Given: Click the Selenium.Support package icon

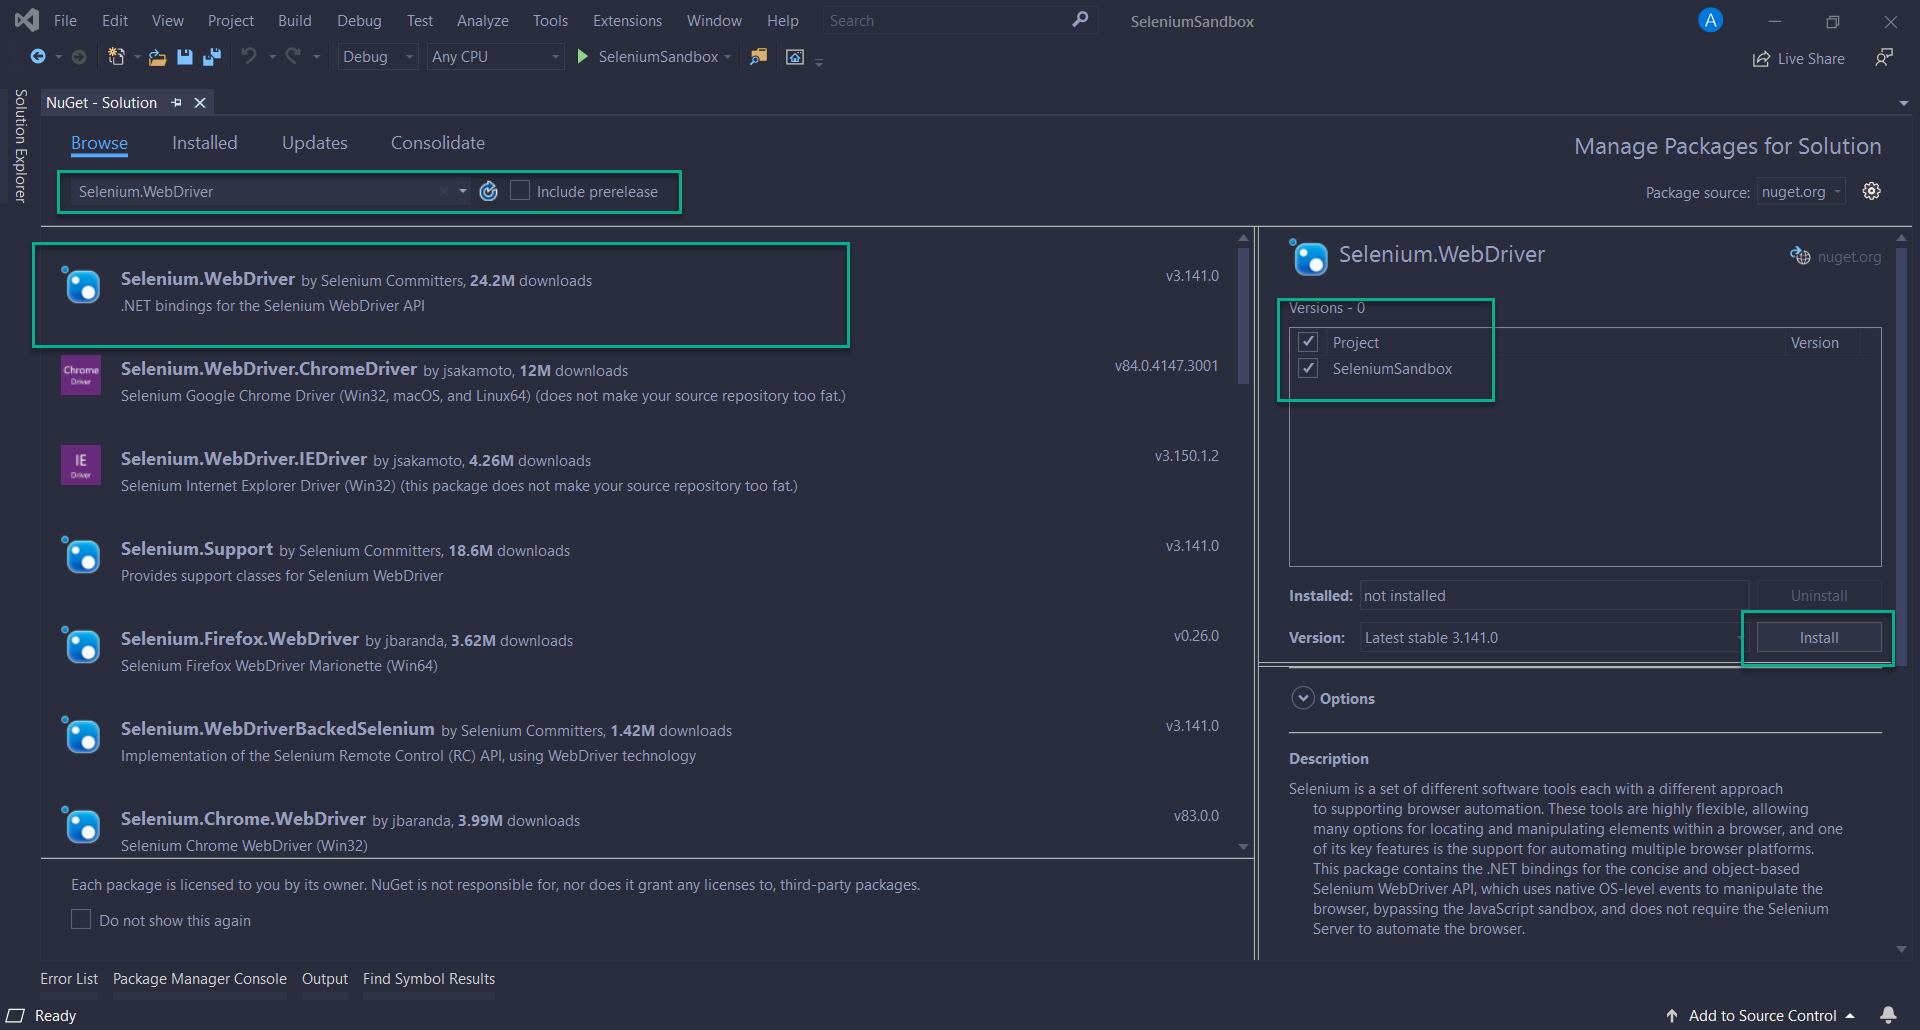Looking at the screenshot, I should tap(81, 555).
